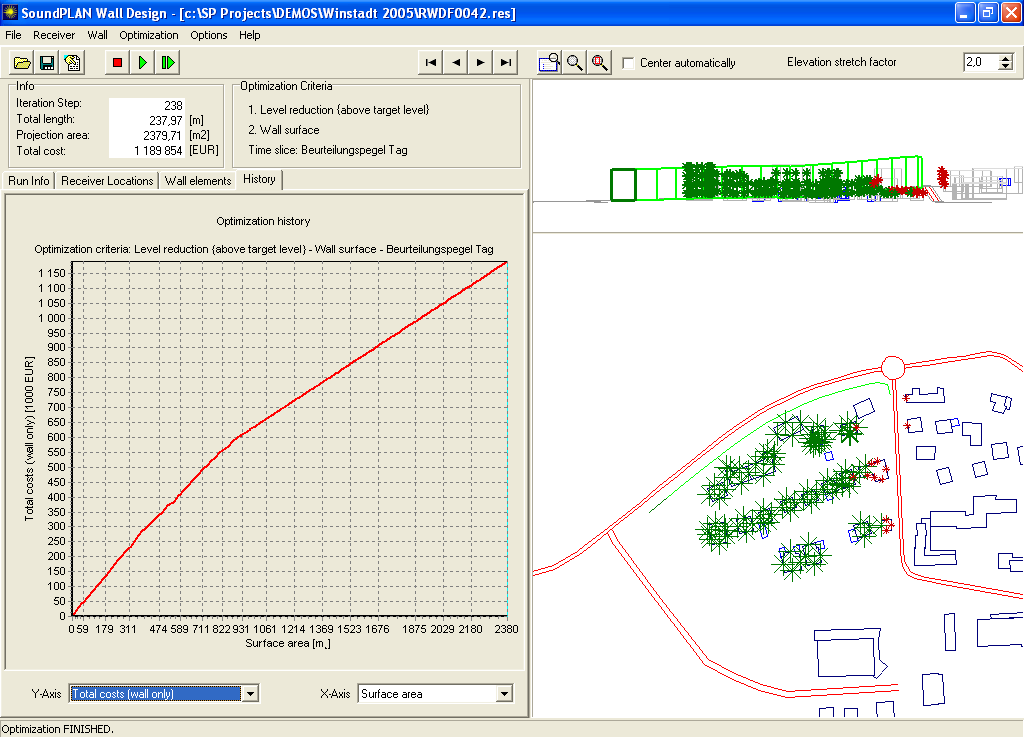This screenshot has width=1028, height=738.
Task: Stop optimization with the red square button
Action: click(117, 63)
